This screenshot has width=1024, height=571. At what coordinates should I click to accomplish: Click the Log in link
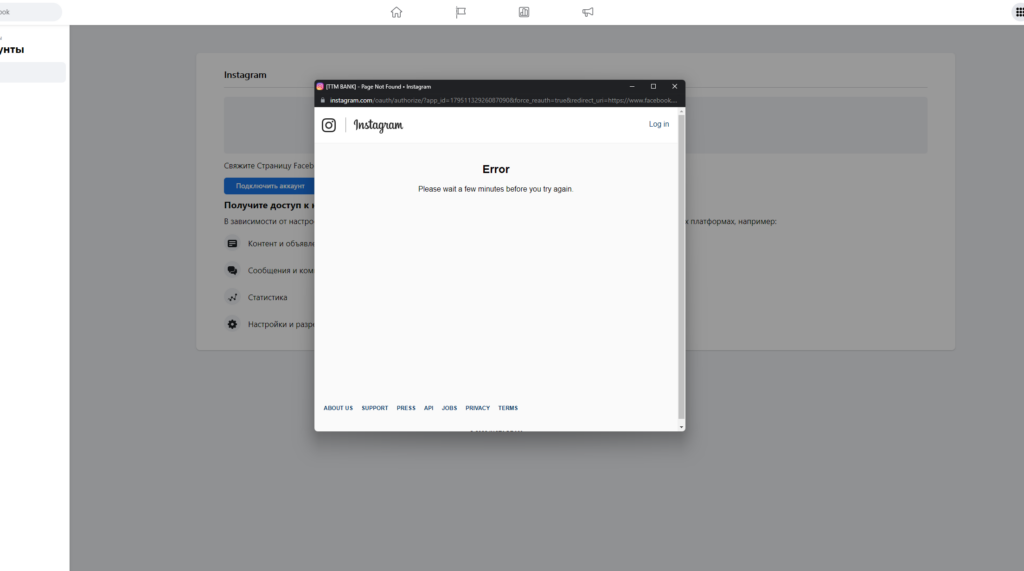658,124
